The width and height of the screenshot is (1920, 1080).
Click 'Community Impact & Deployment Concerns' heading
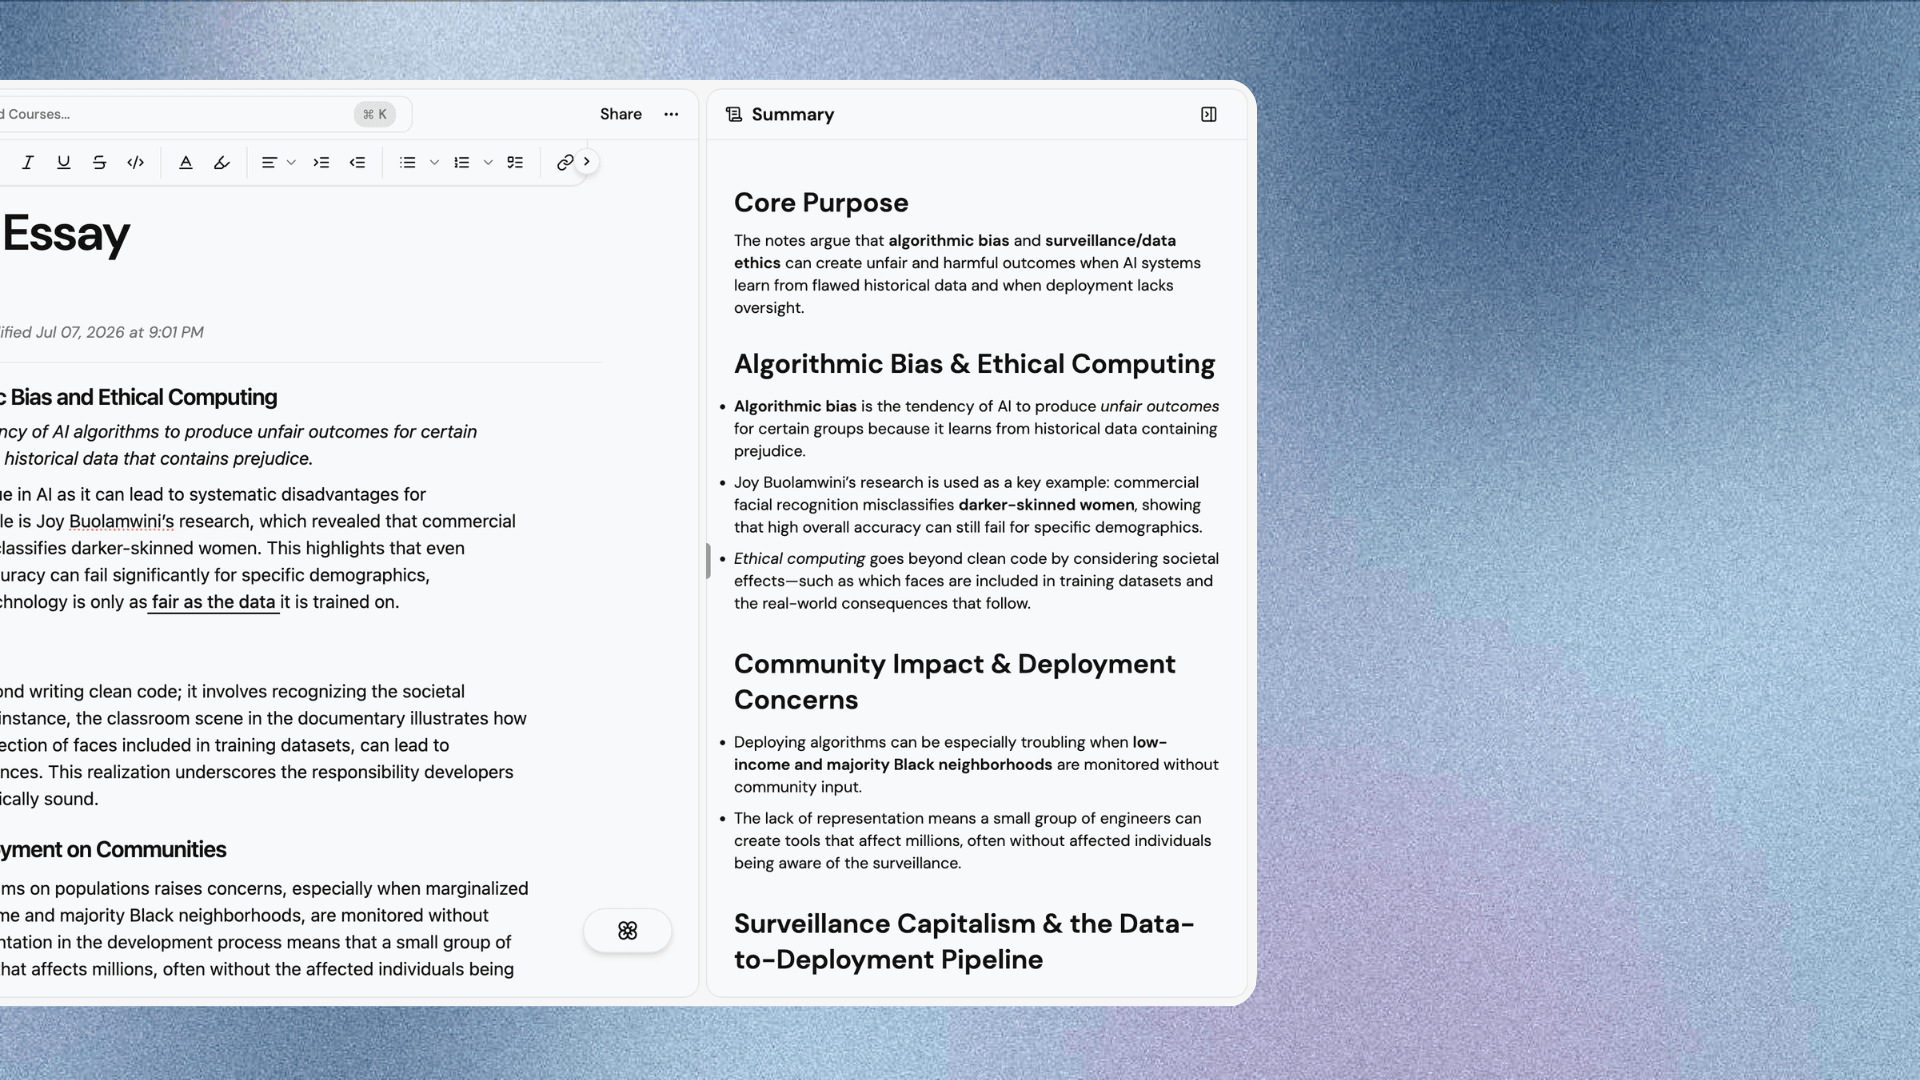click(954, 681)
